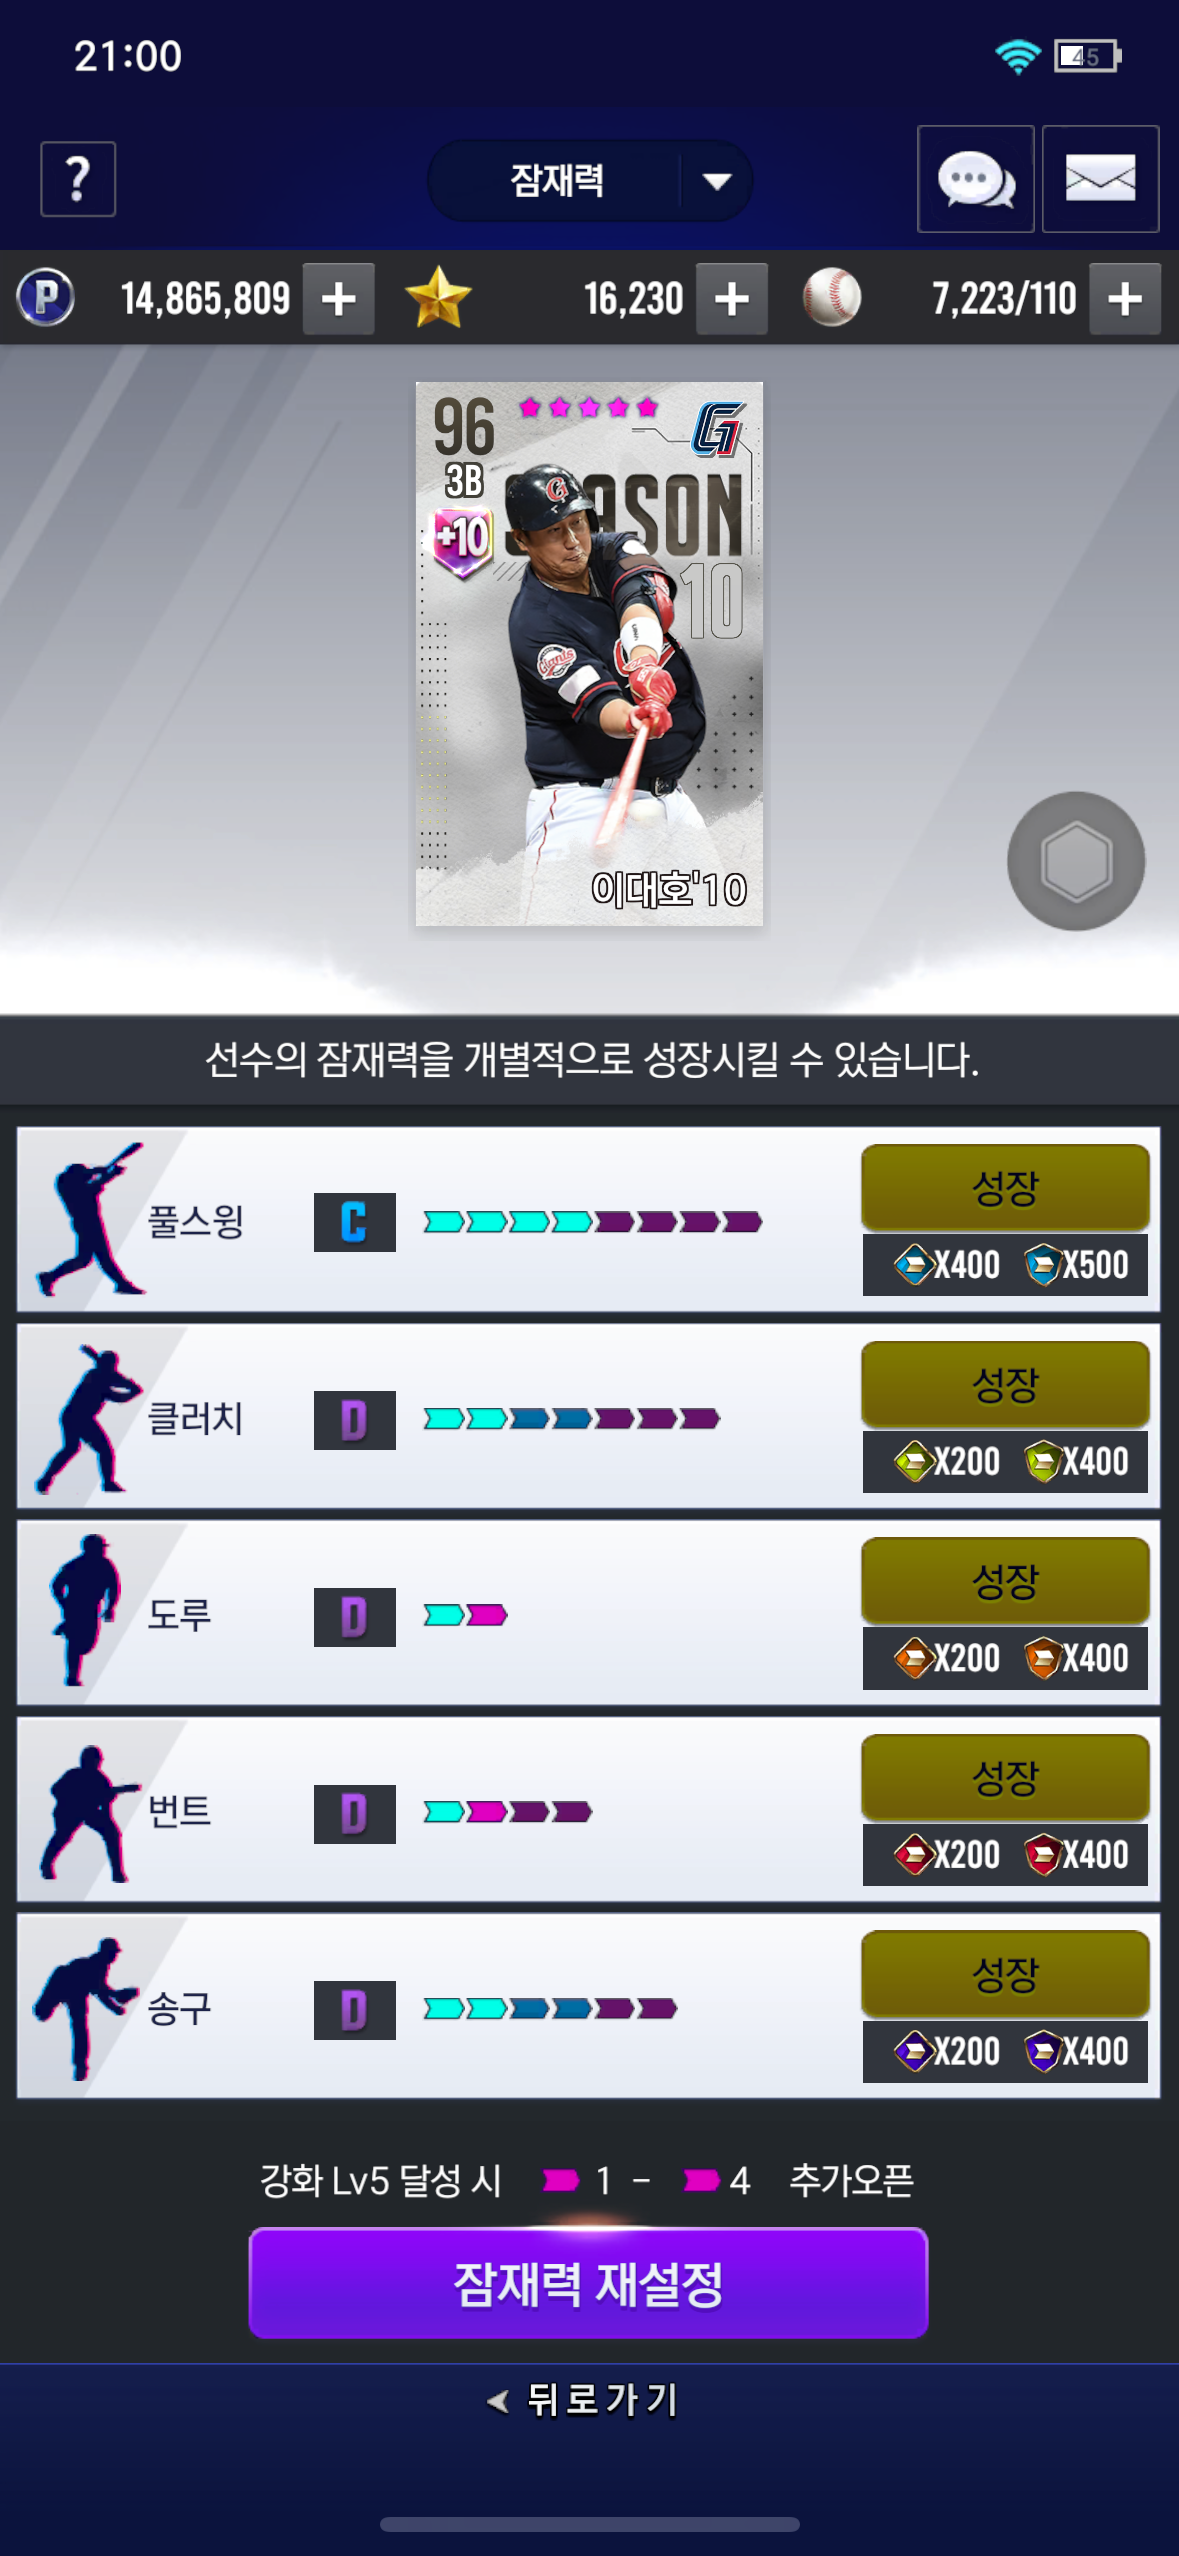Add more baseballs with plus
The height and width of the screenshot is (2556, 1179).
tap(1125, 298)
